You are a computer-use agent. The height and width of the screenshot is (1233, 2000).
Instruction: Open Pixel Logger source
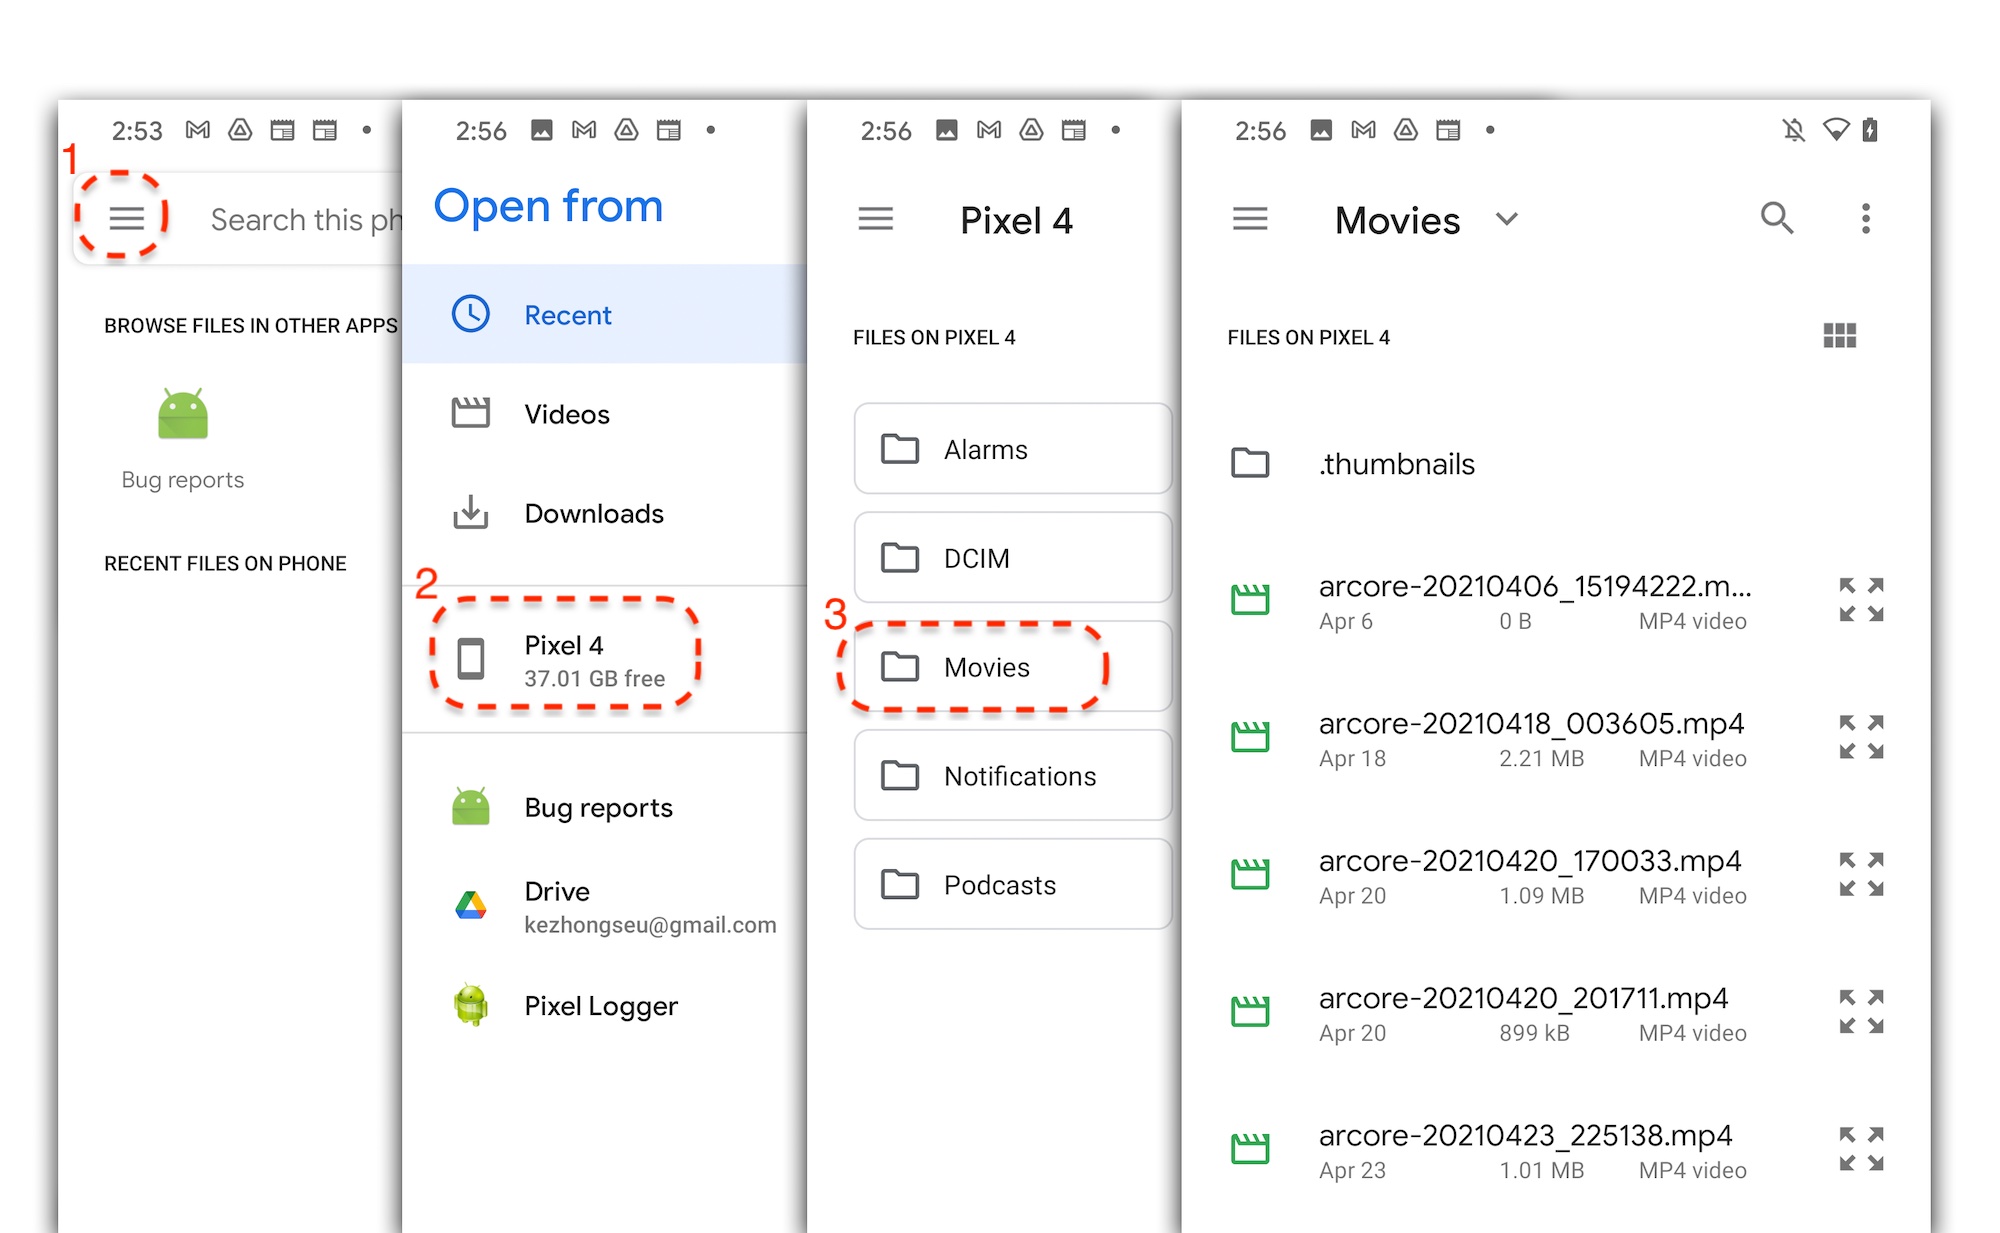pyautogui.click(x=597, y=1004)
